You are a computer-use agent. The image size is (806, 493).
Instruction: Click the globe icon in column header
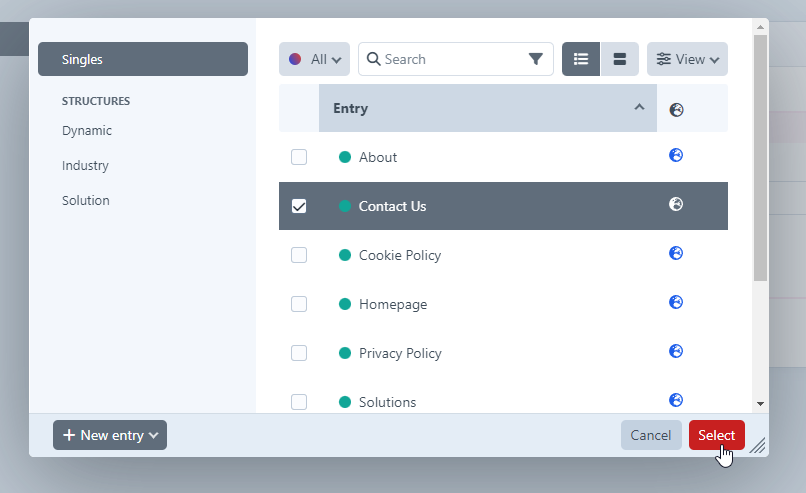[676, 110]
